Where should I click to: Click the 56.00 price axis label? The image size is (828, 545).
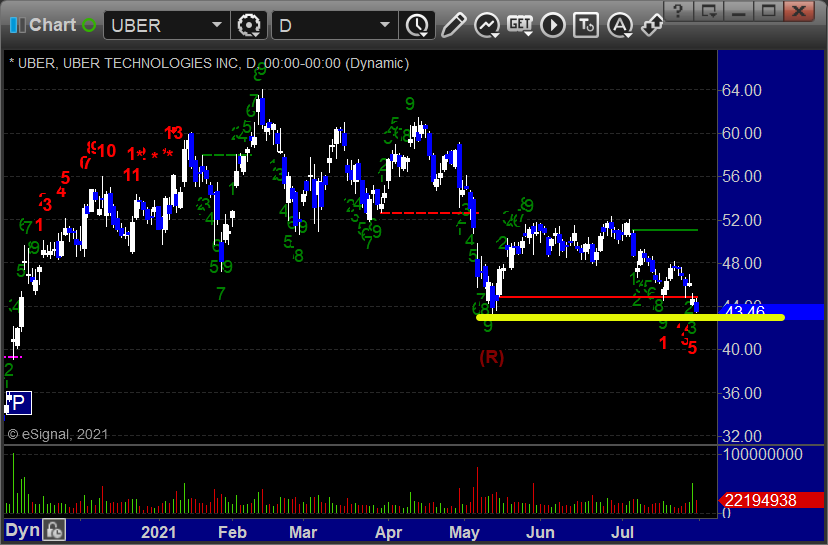pyautogui.click(x=742, y=176)
